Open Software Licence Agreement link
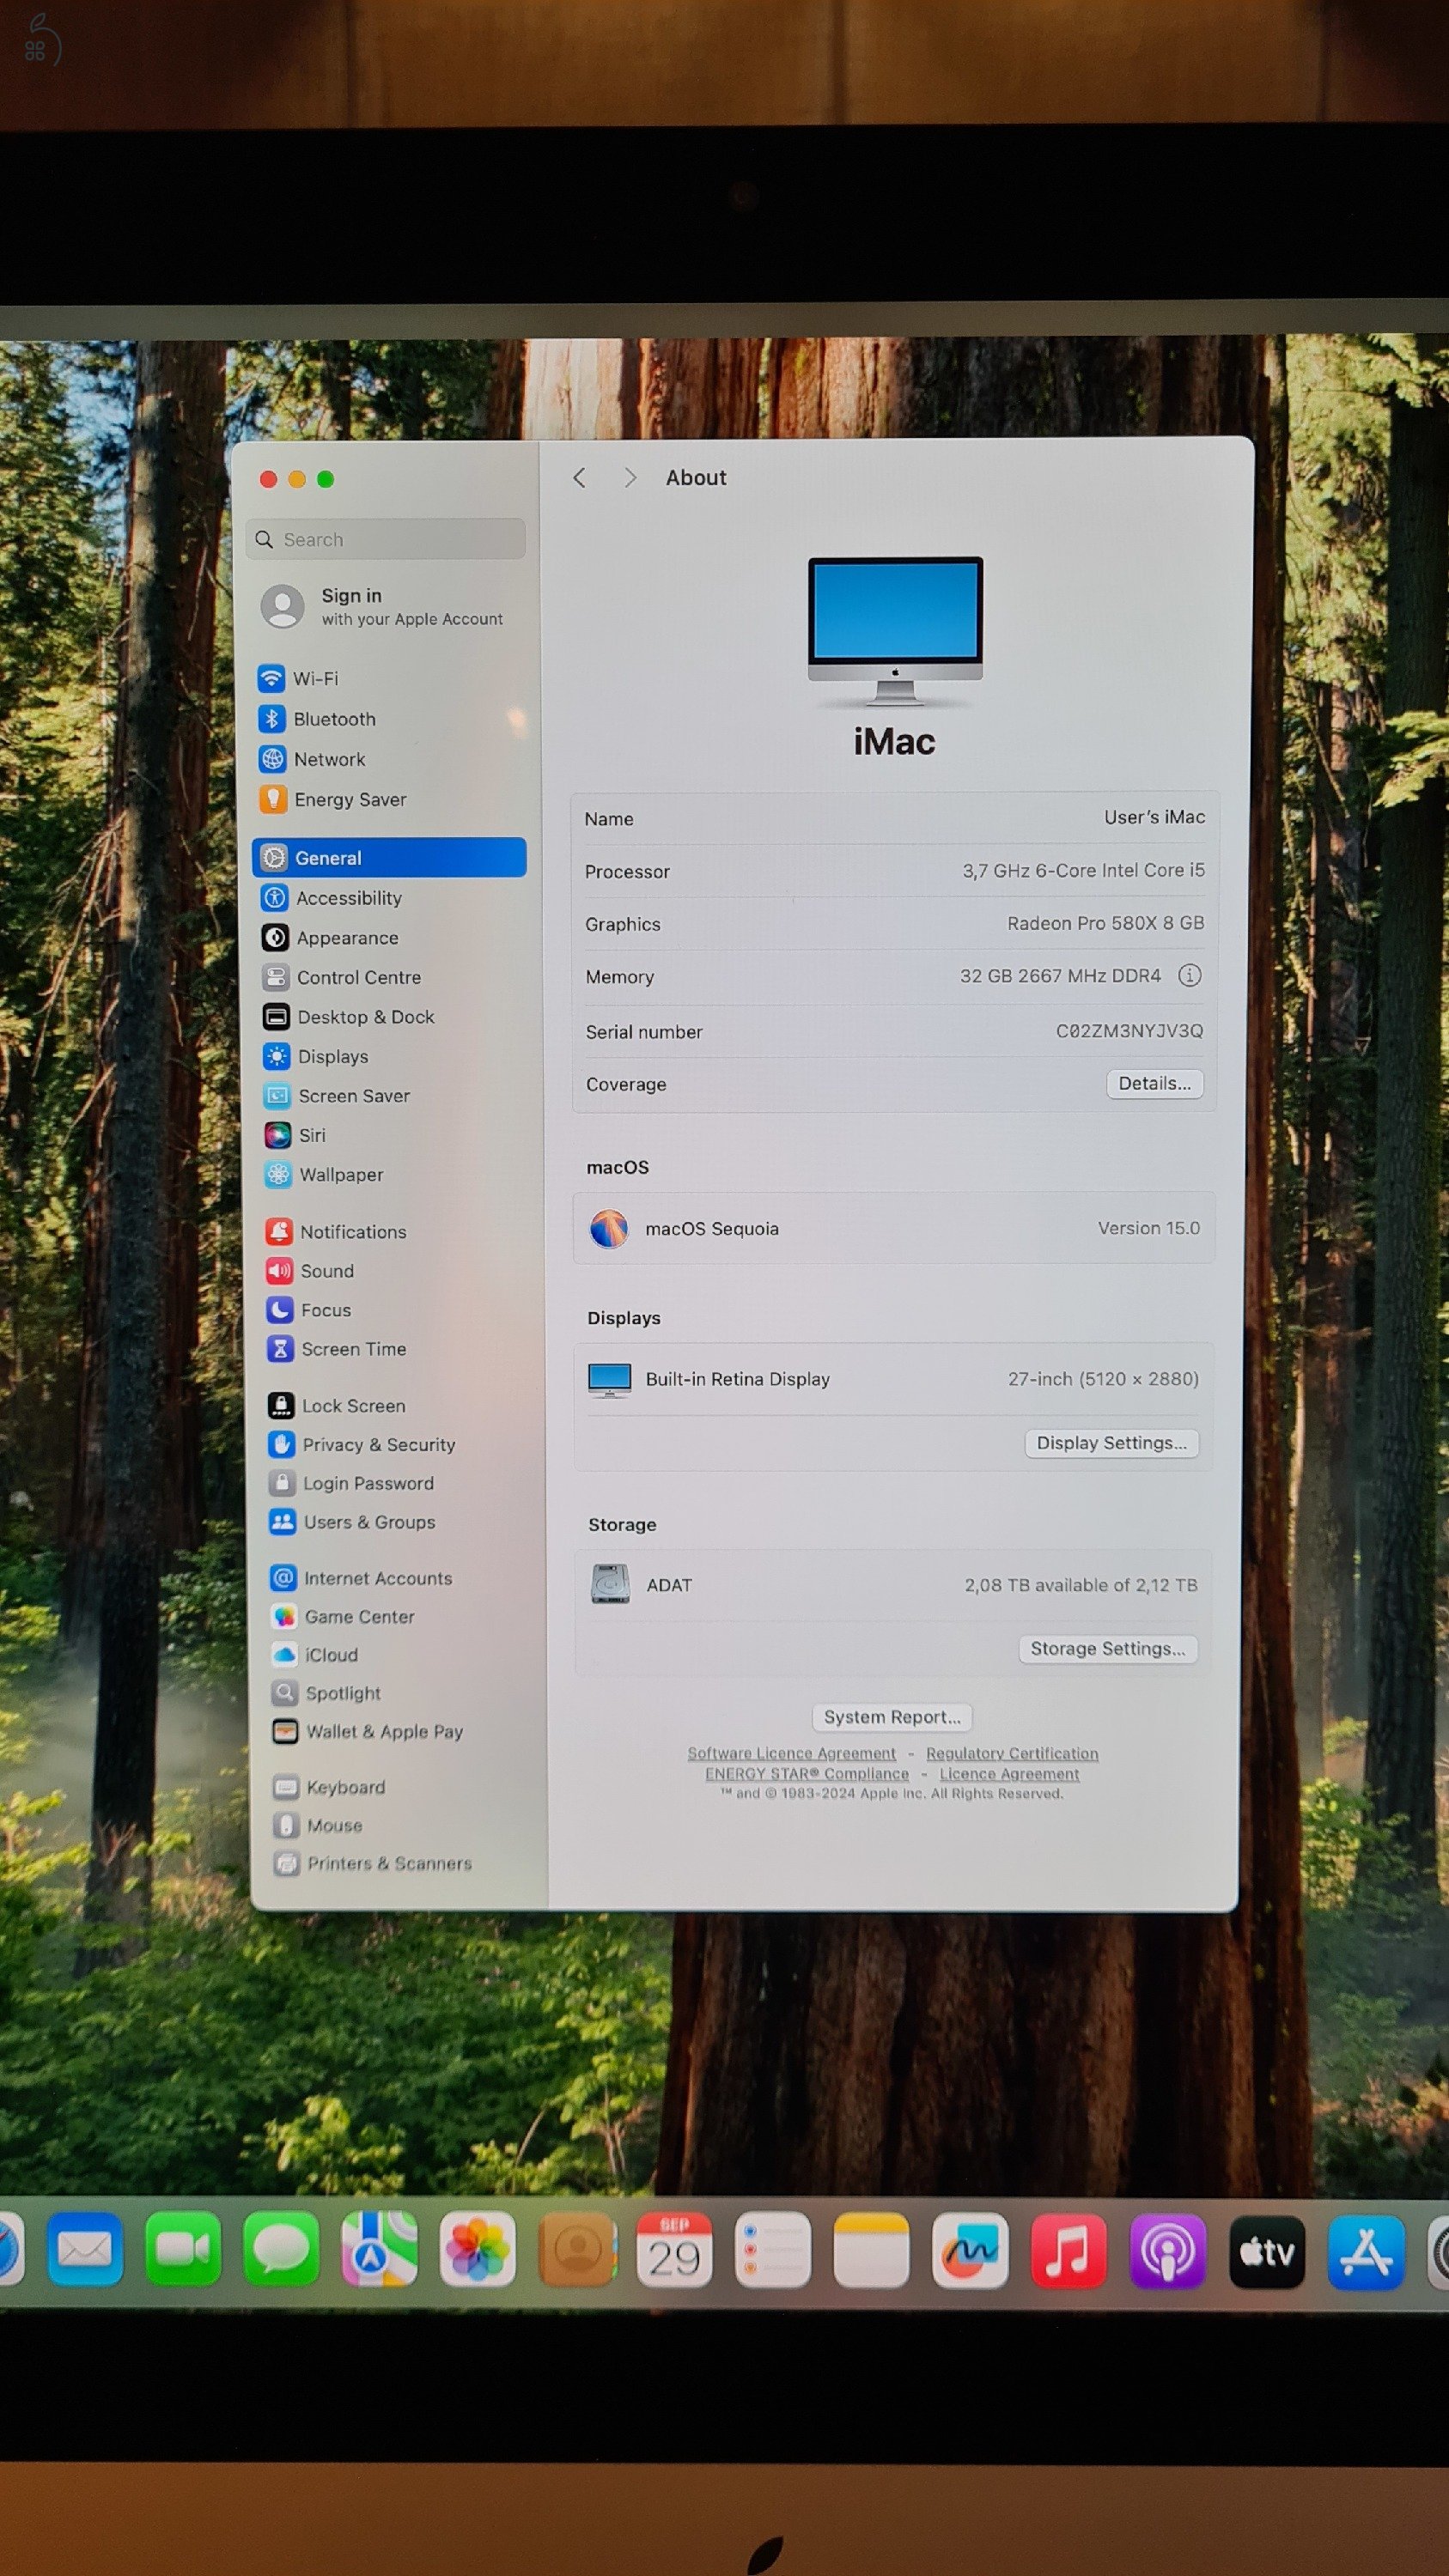The height and width of the screenshot is (2576, 1449). (792, 1753)
